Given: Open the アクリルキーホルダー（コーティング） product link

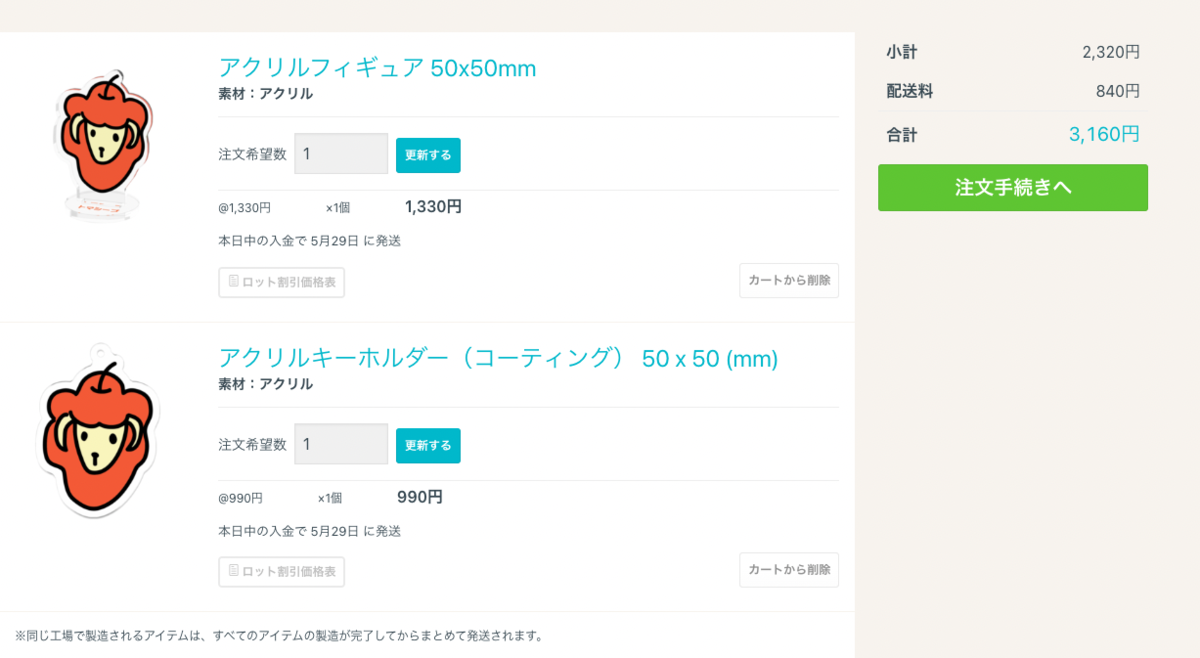Looking at the screenshot, I should 498,358.
